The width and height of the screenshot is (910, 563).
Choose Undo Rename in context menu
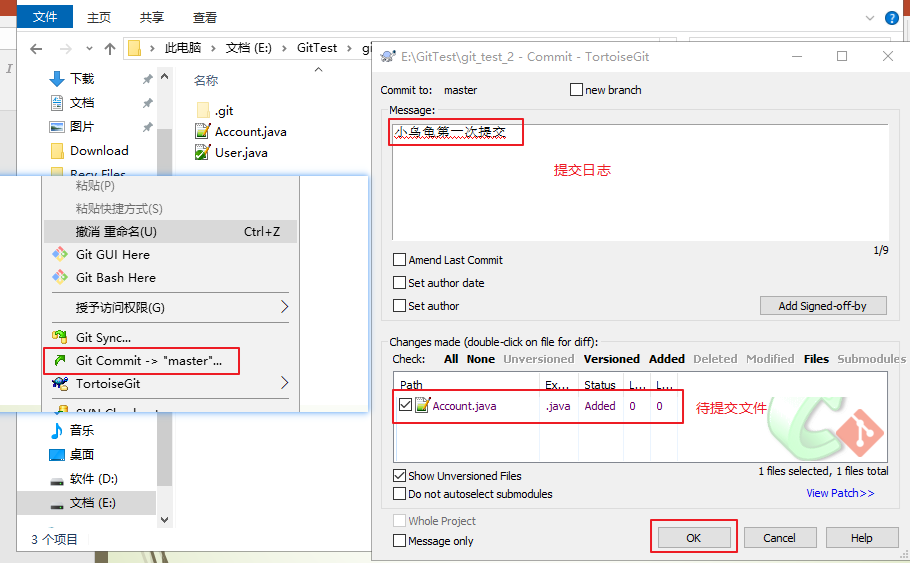coord(171,232)
